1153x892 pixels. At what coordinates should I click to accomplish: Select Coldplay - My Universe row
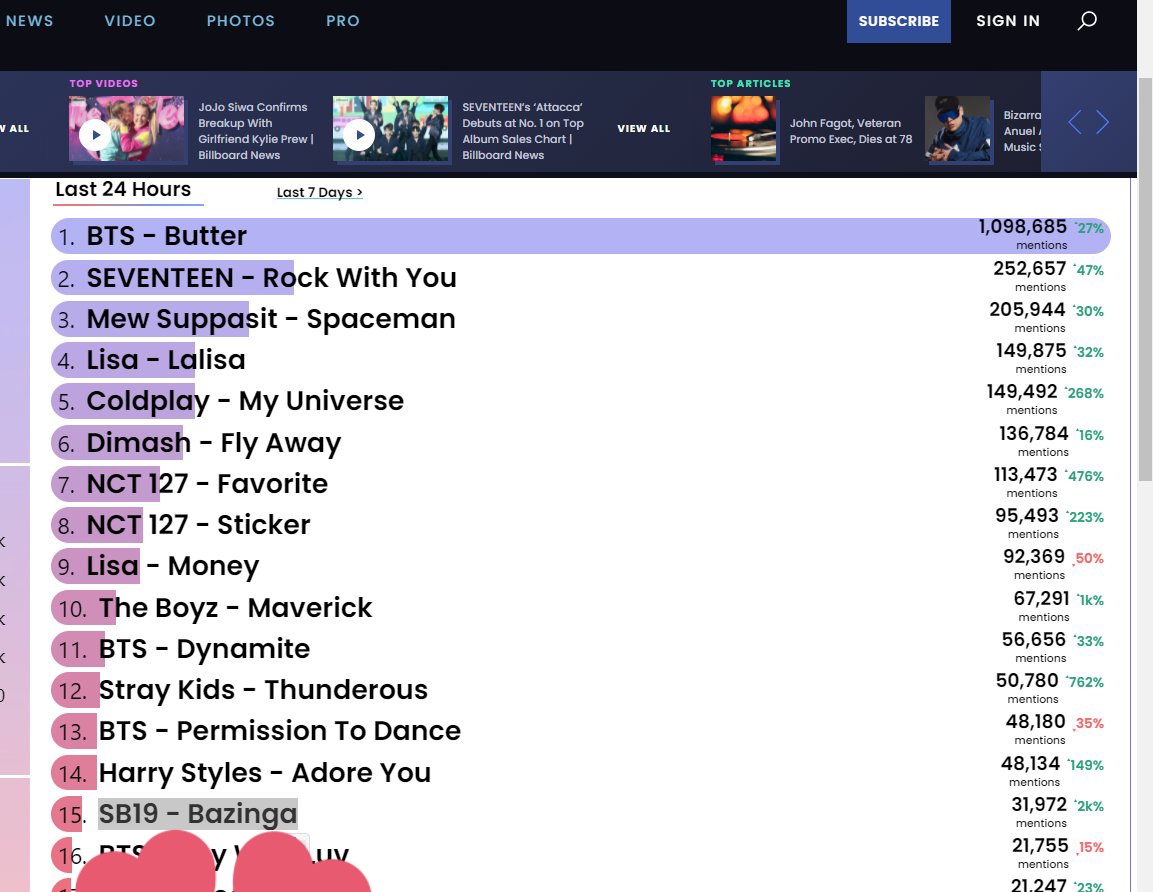[581, 402]
